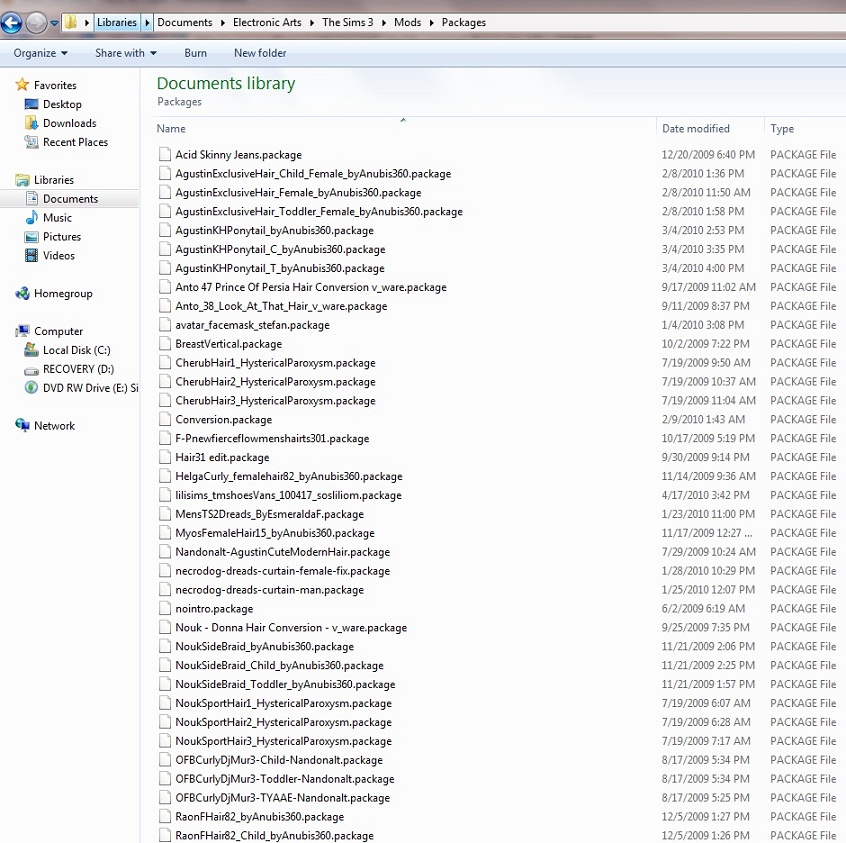This screenshot has height=843, width=846.
Task: Expand the arrow after Mods breadcrumb
Action: 432,23
